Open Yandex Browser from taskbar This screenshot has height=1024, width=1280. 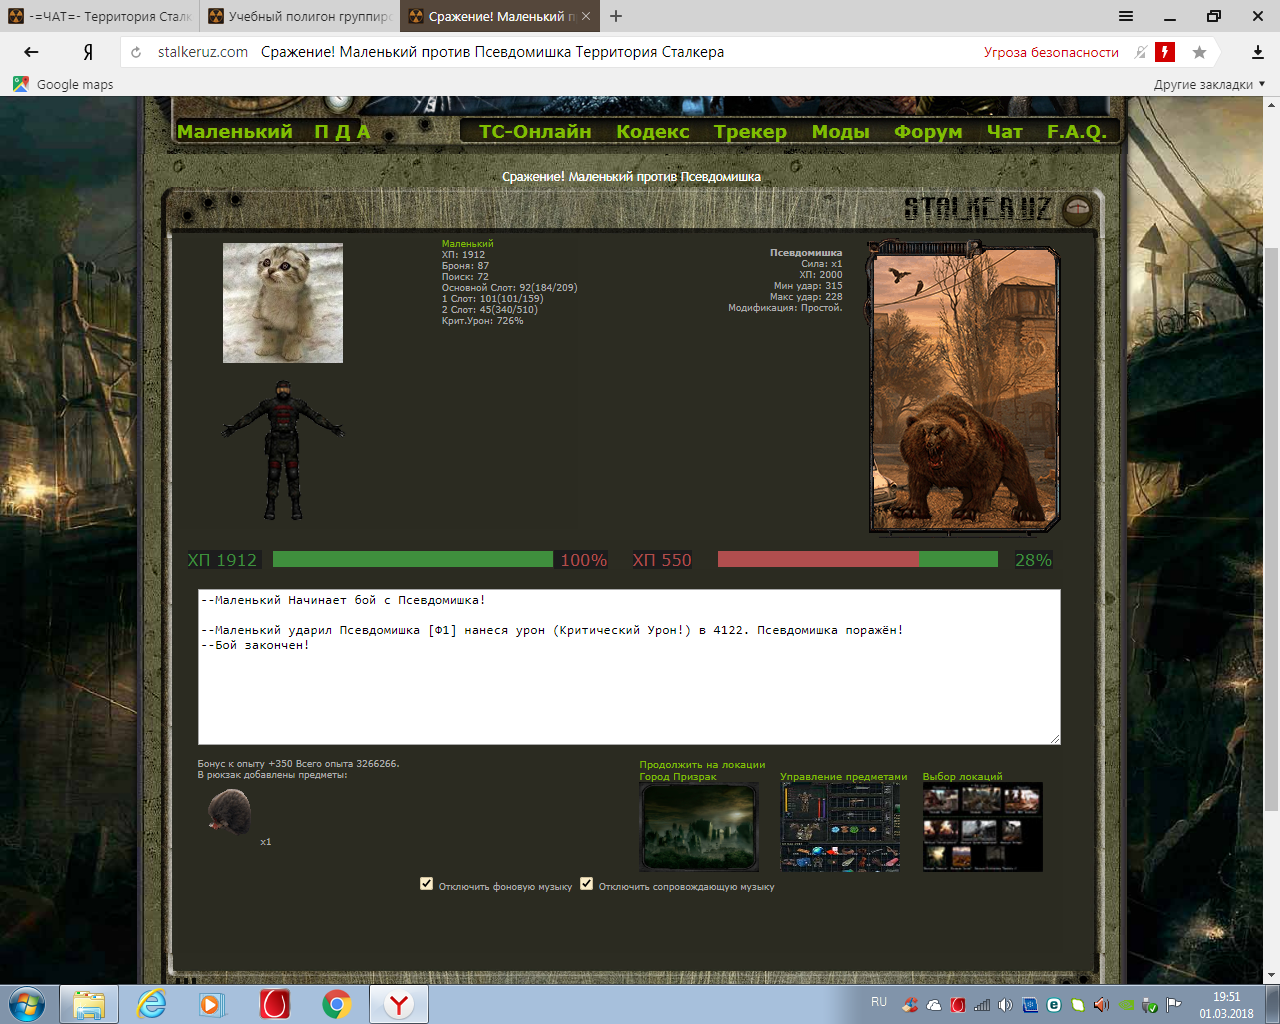point(398,1004)
